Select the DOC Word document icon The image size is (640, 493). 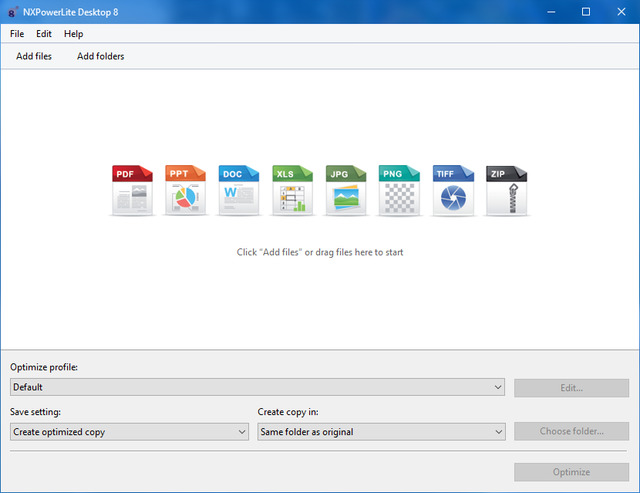(x=239, y=191)
